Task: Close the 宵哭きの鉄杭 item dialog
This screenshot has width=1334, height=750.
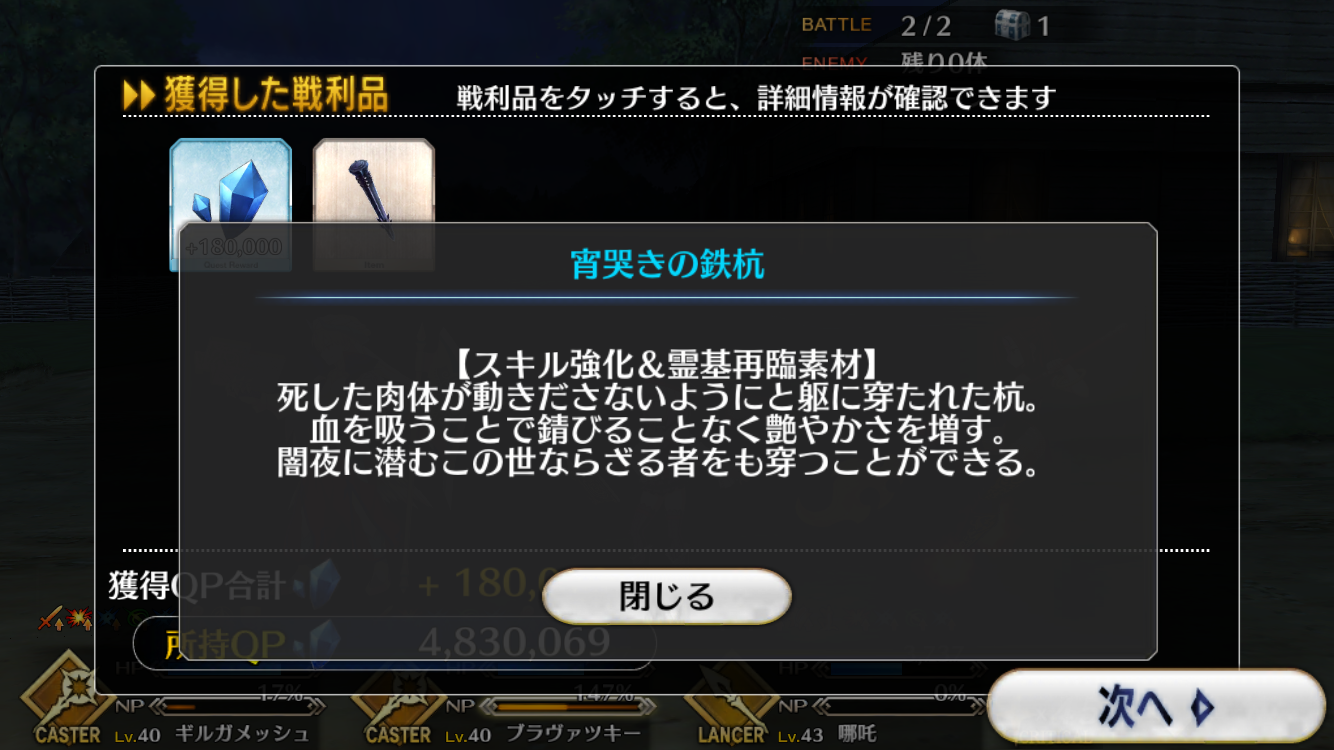Action: 667,596
